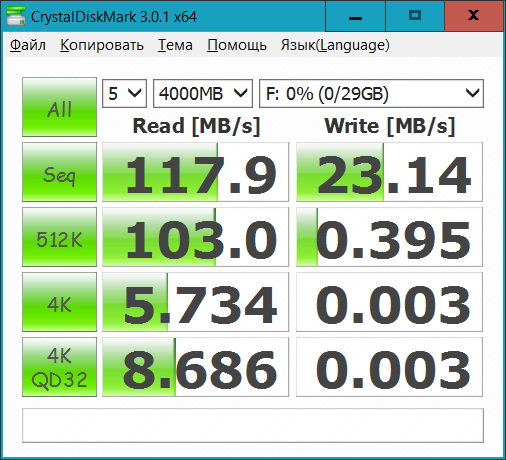
Task: Open the 4000MB test size dropdown
Action: 203,94
